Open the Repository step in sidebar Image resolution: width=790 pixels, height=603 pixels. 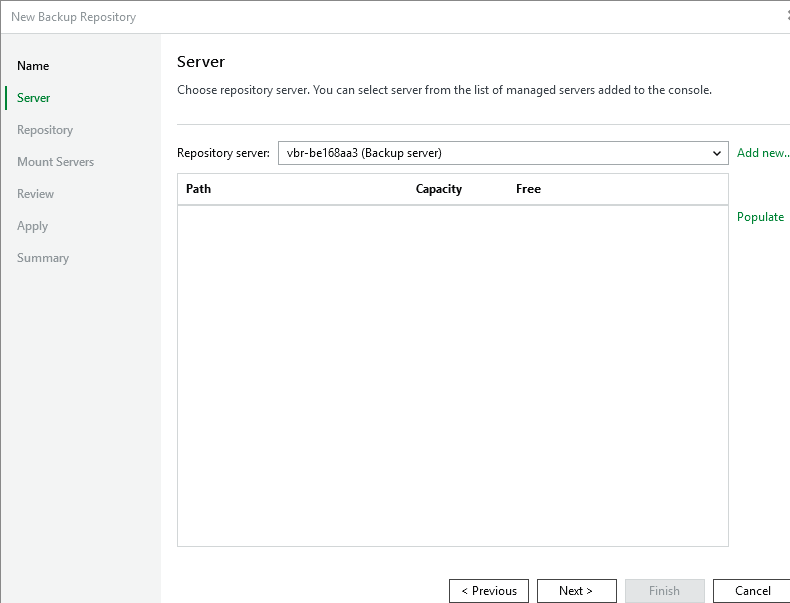(45, 130)
